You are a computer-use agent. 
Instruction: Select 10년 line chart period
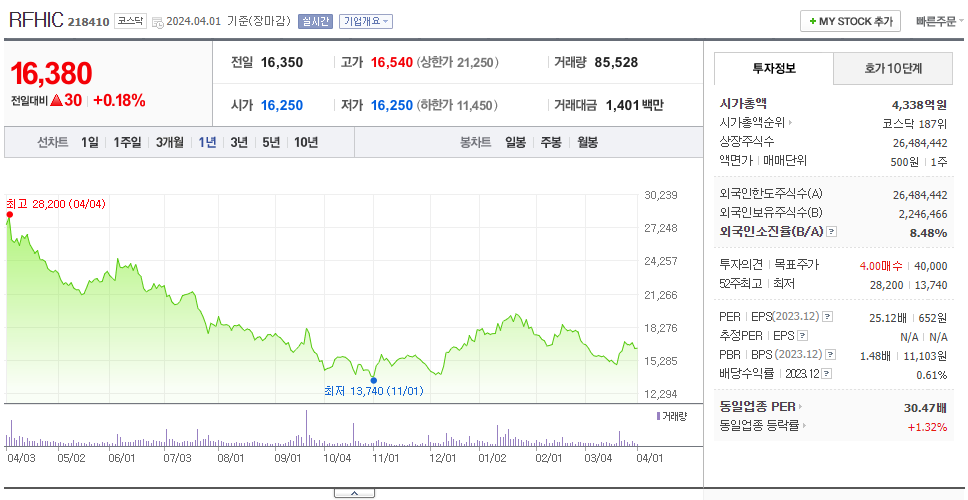[x=306, y=143]
